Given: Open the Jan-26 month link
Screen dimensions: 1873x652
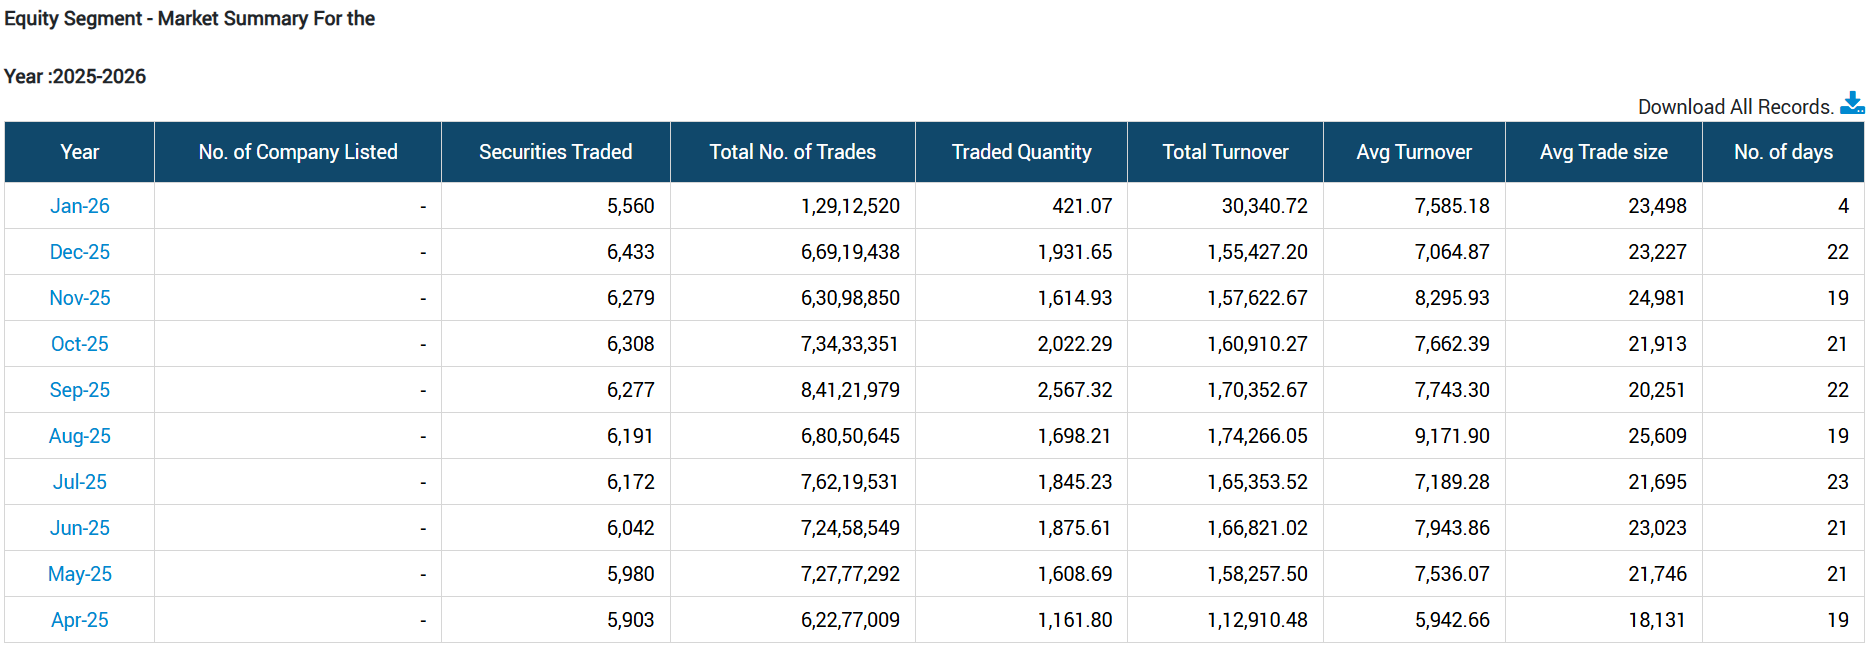Looking at the screenshot, I should pos(80,206).
